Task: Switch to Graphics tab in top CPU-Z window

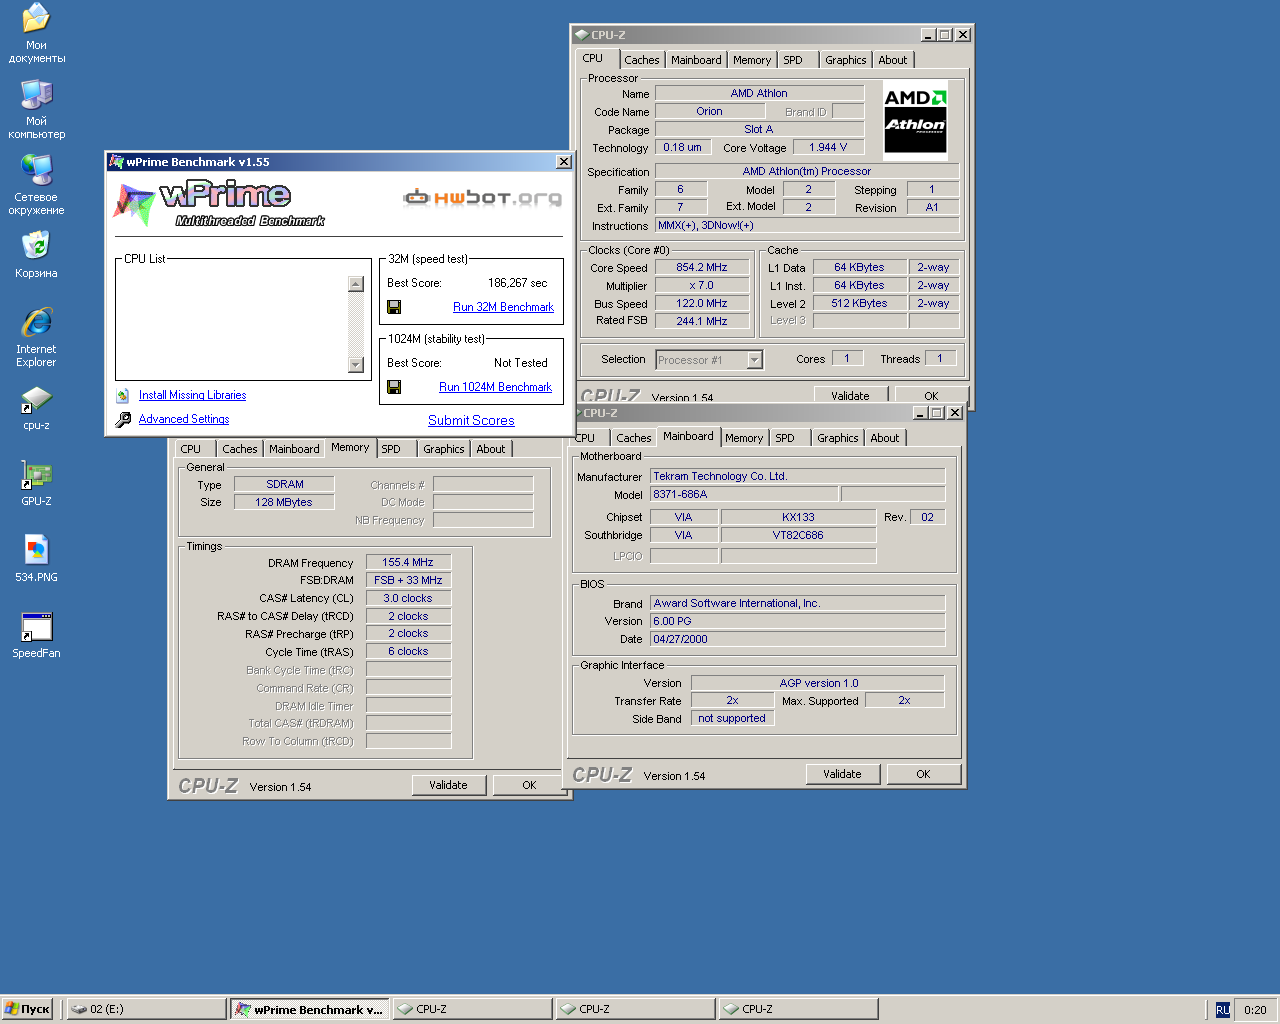Action: pos(846,60)
